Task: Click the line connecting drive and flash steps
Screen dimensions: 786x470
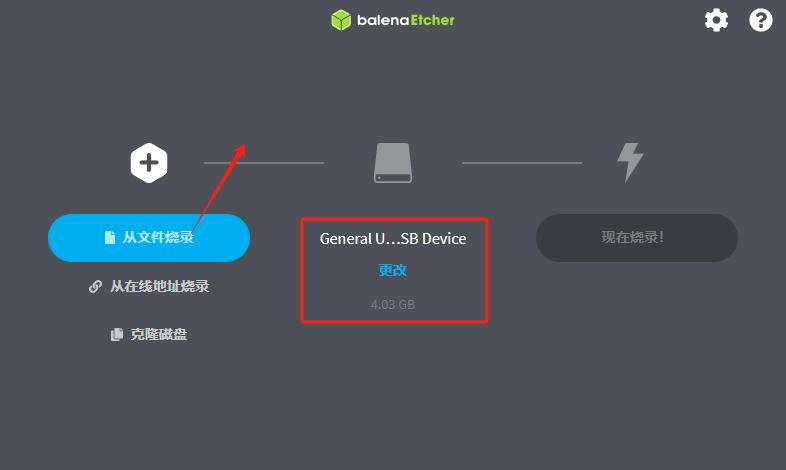Action: pos(522,163)
